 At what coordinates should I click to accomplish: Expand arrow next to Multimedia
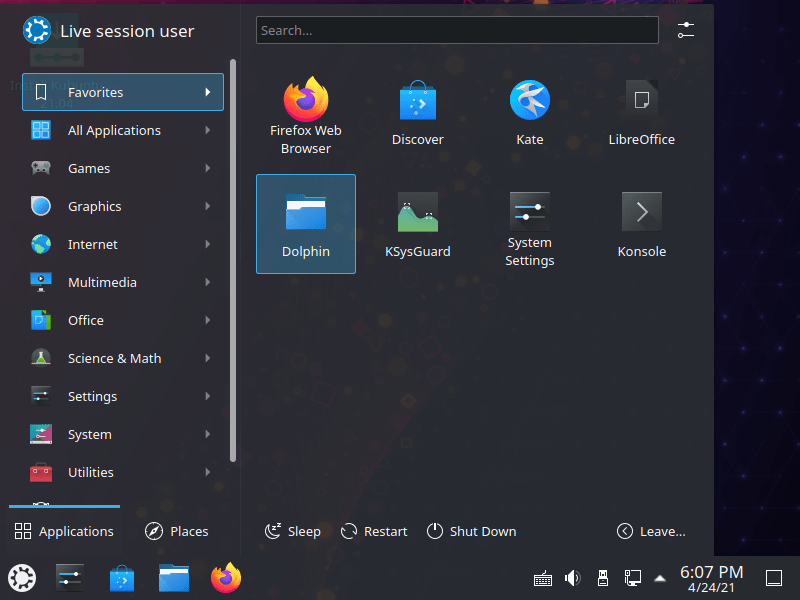pyautogui.click(x=208, y=282)
